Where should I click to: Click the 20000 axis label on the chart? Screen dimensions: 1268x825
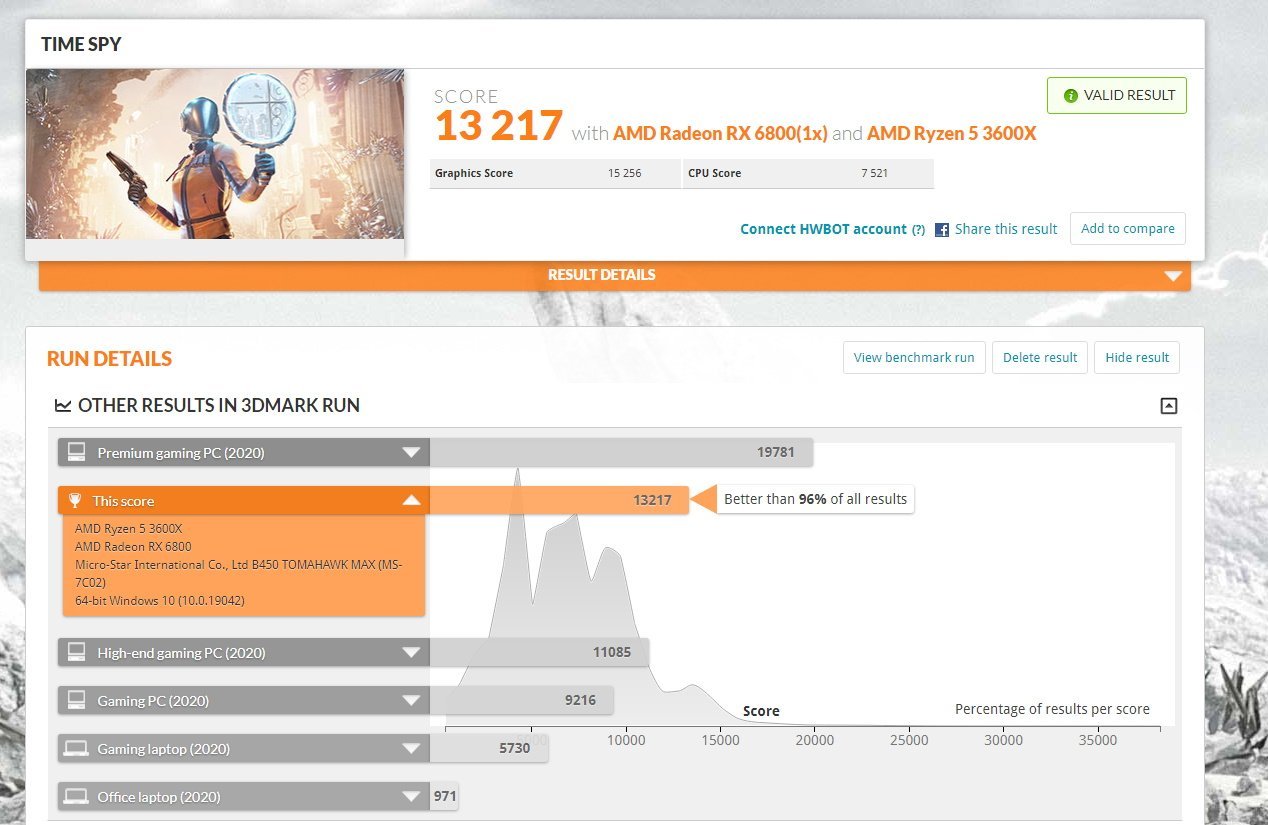tap(814, 740)
